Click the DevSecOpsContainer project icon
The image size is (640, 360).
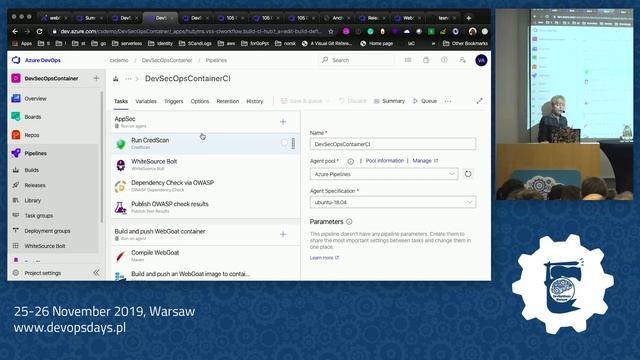coord(16,78)
